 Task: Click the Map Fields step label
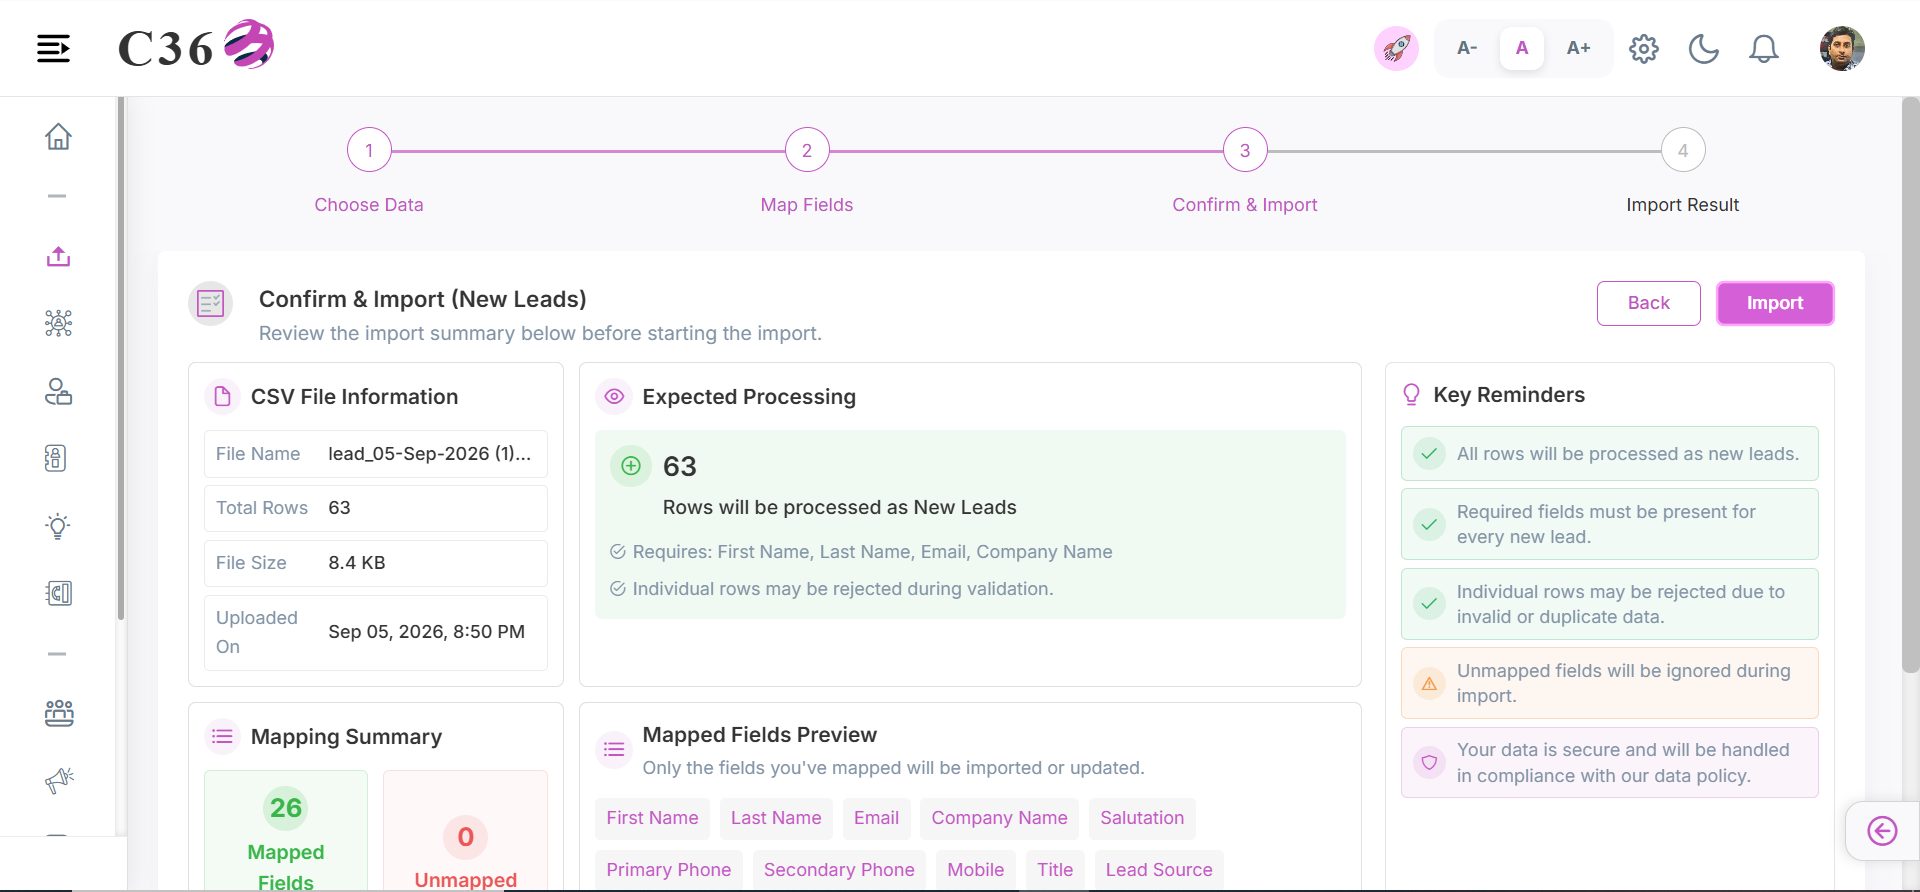pos(807,205)
